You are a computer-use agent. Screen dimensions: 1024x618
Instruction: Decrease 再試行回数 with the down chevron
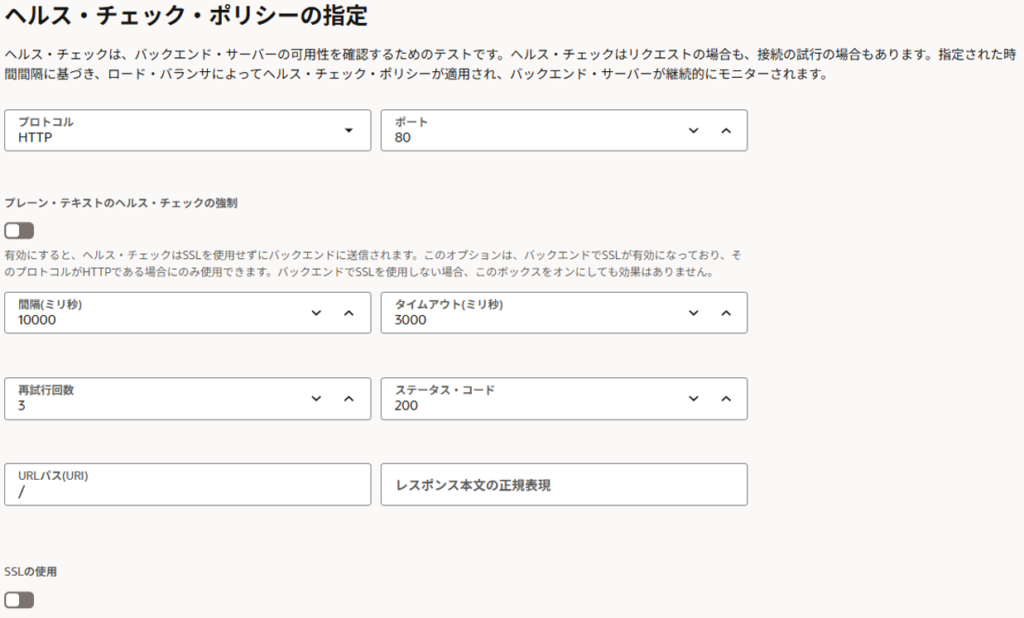316,398
